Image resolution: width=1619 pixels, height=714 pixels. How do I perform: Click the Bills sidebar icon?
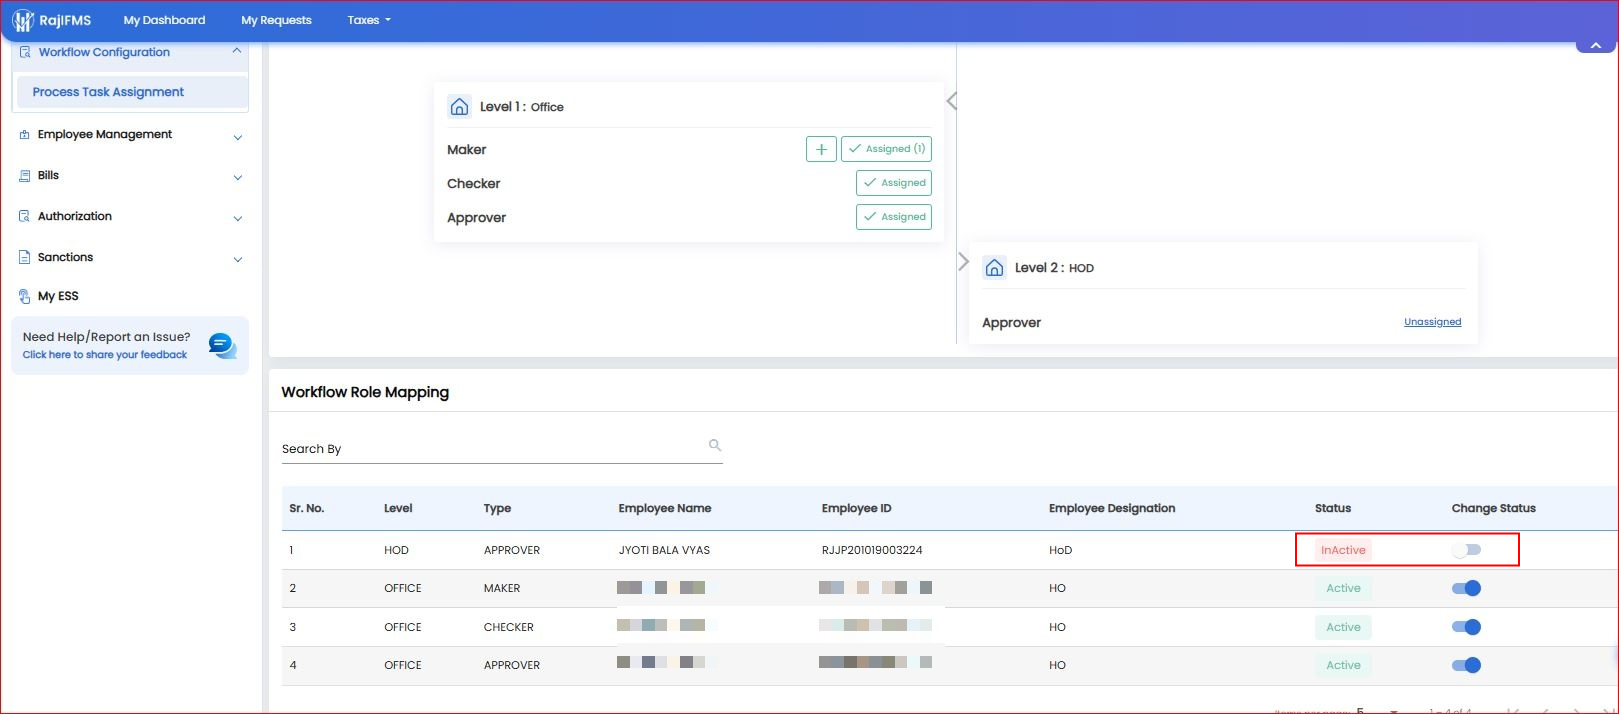[x=25, y=176]
